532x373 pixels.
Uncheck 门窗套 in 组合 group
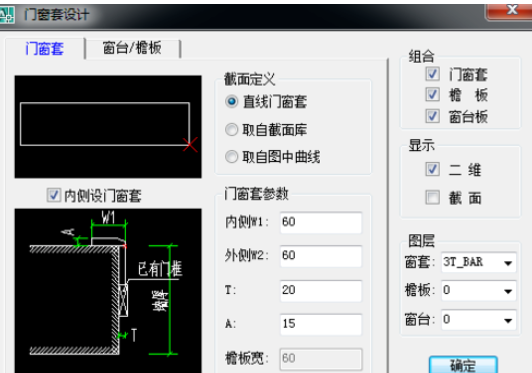[433, 74]
